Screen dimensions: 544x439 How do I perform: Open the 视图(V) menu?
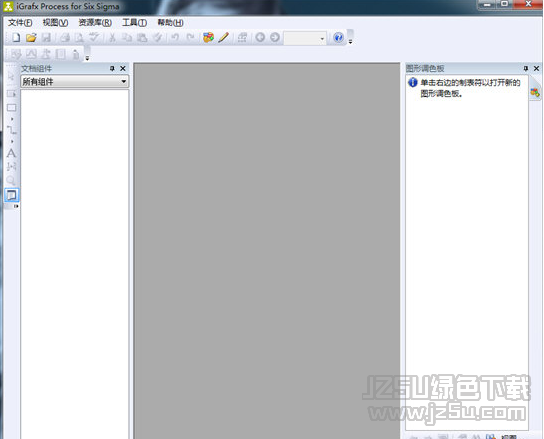pos(55,23)
